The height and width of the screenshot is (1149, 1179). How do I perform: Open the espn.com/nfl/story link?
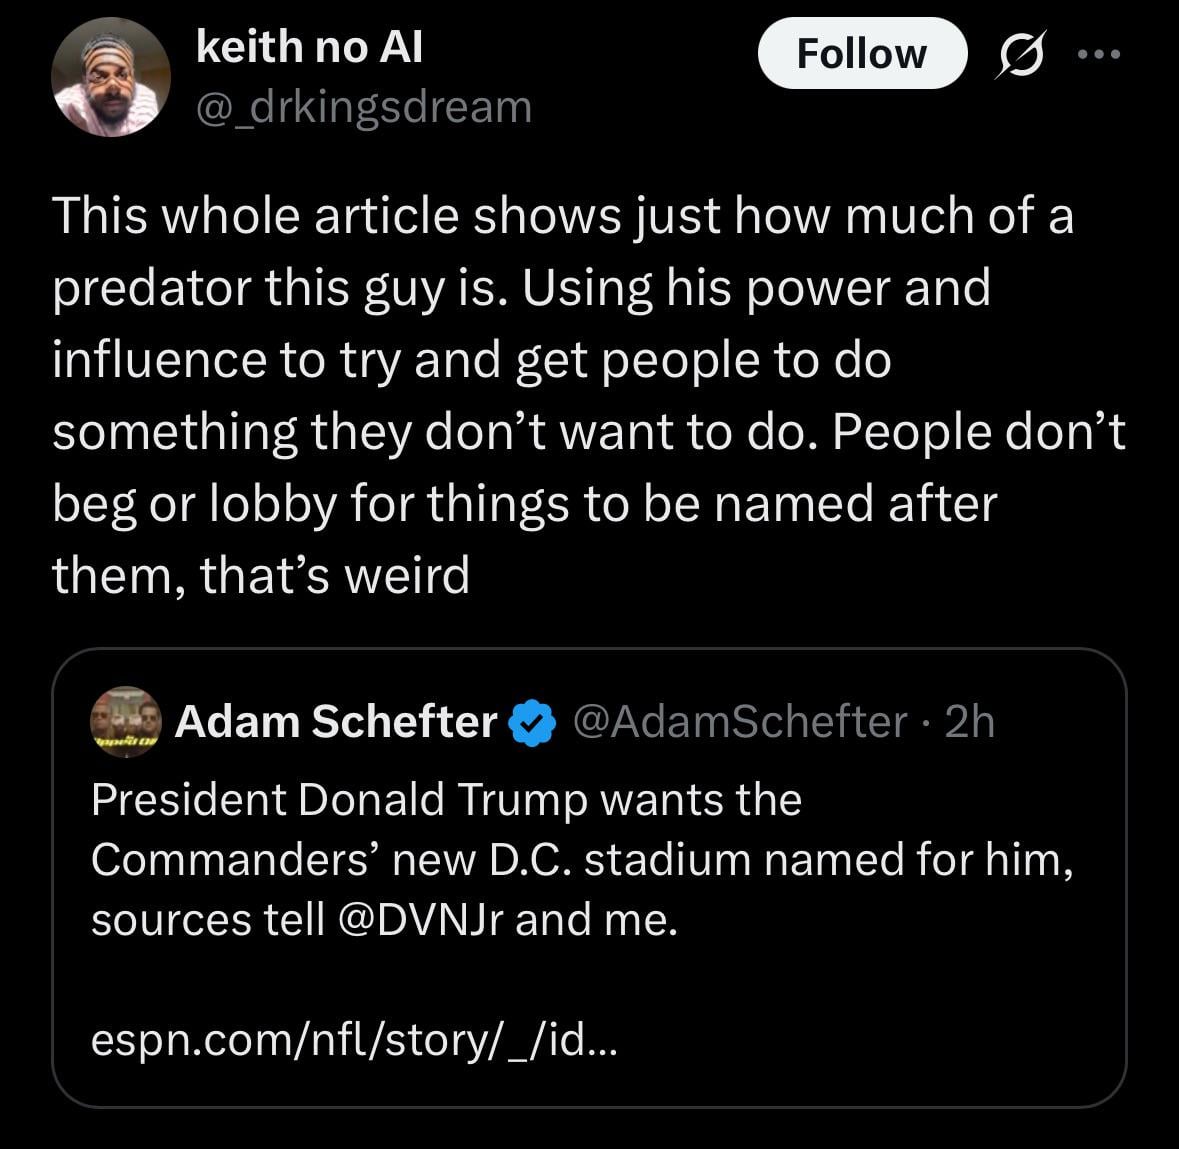355,1040
